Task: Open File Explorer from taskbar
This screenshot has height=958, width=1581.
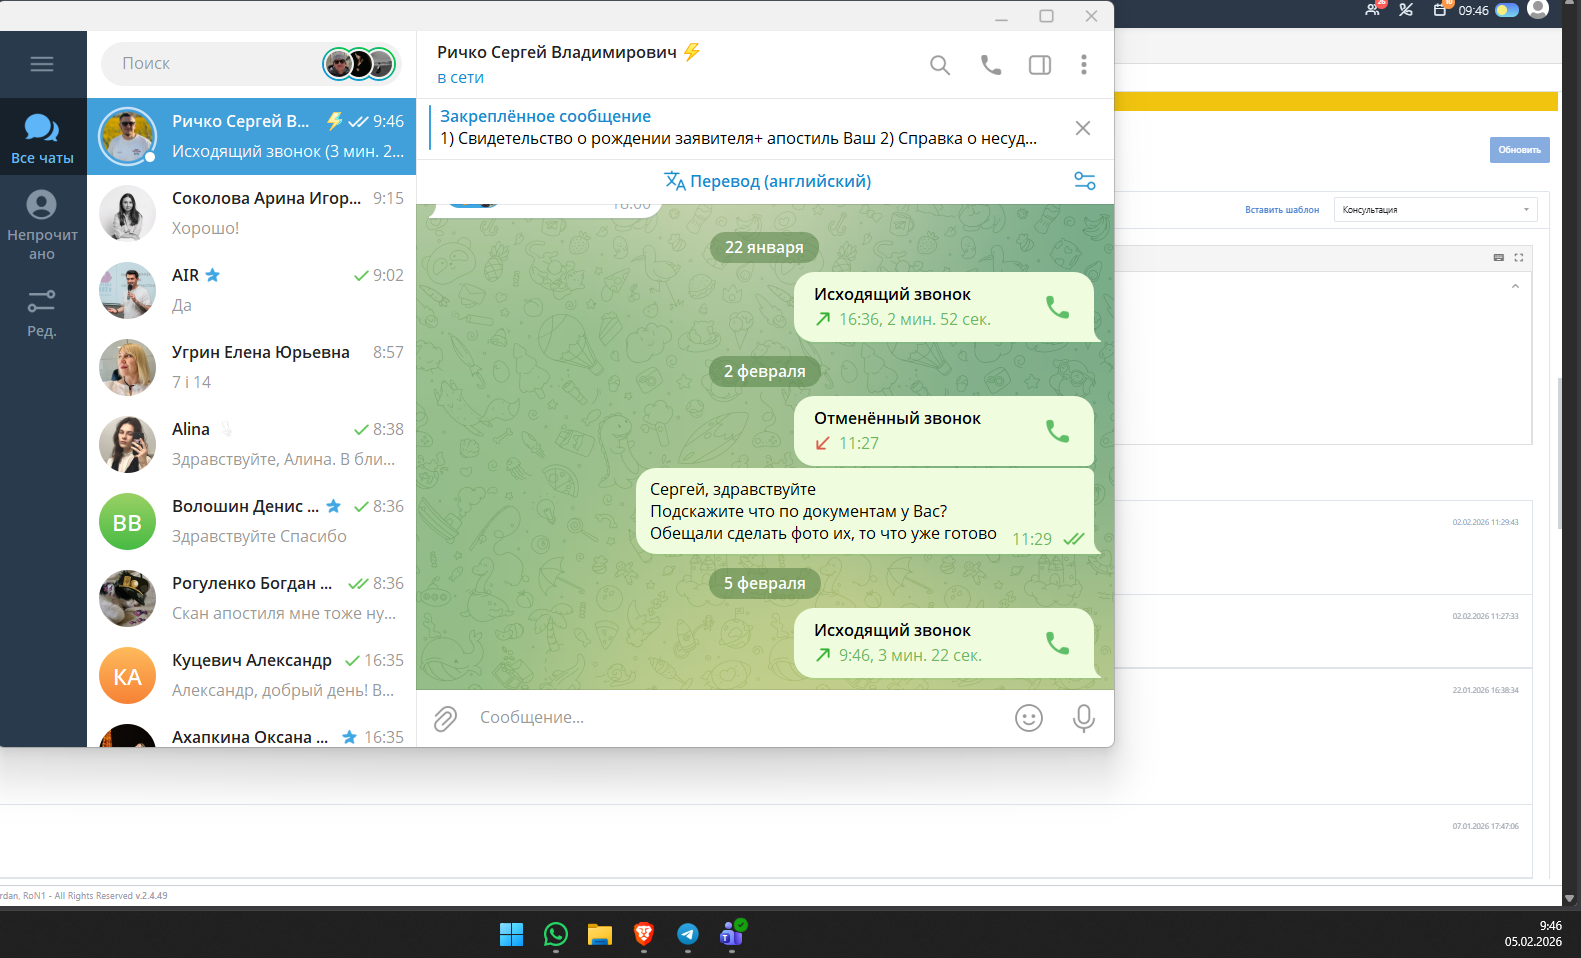Action: pos(600,934)
